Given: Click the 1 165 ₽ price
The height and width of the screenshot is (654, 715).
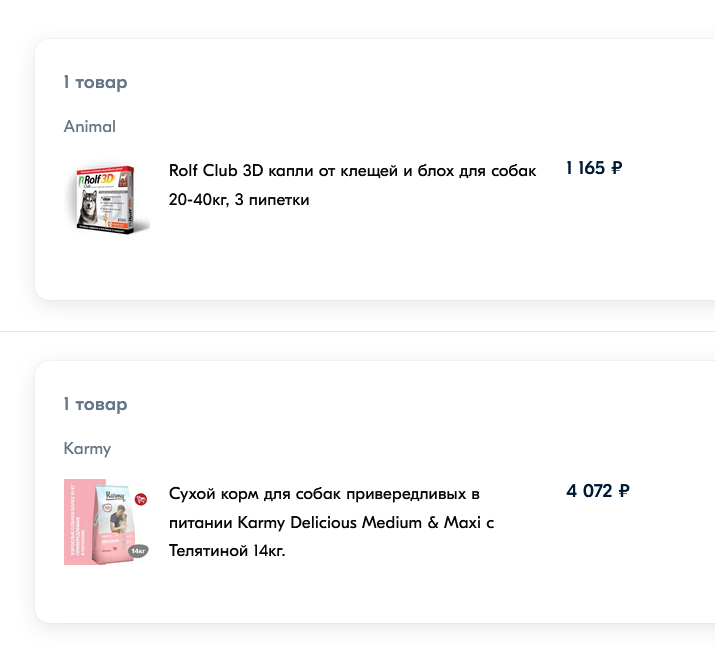Looking at the screenshot, I should click(x=593, y=168).
